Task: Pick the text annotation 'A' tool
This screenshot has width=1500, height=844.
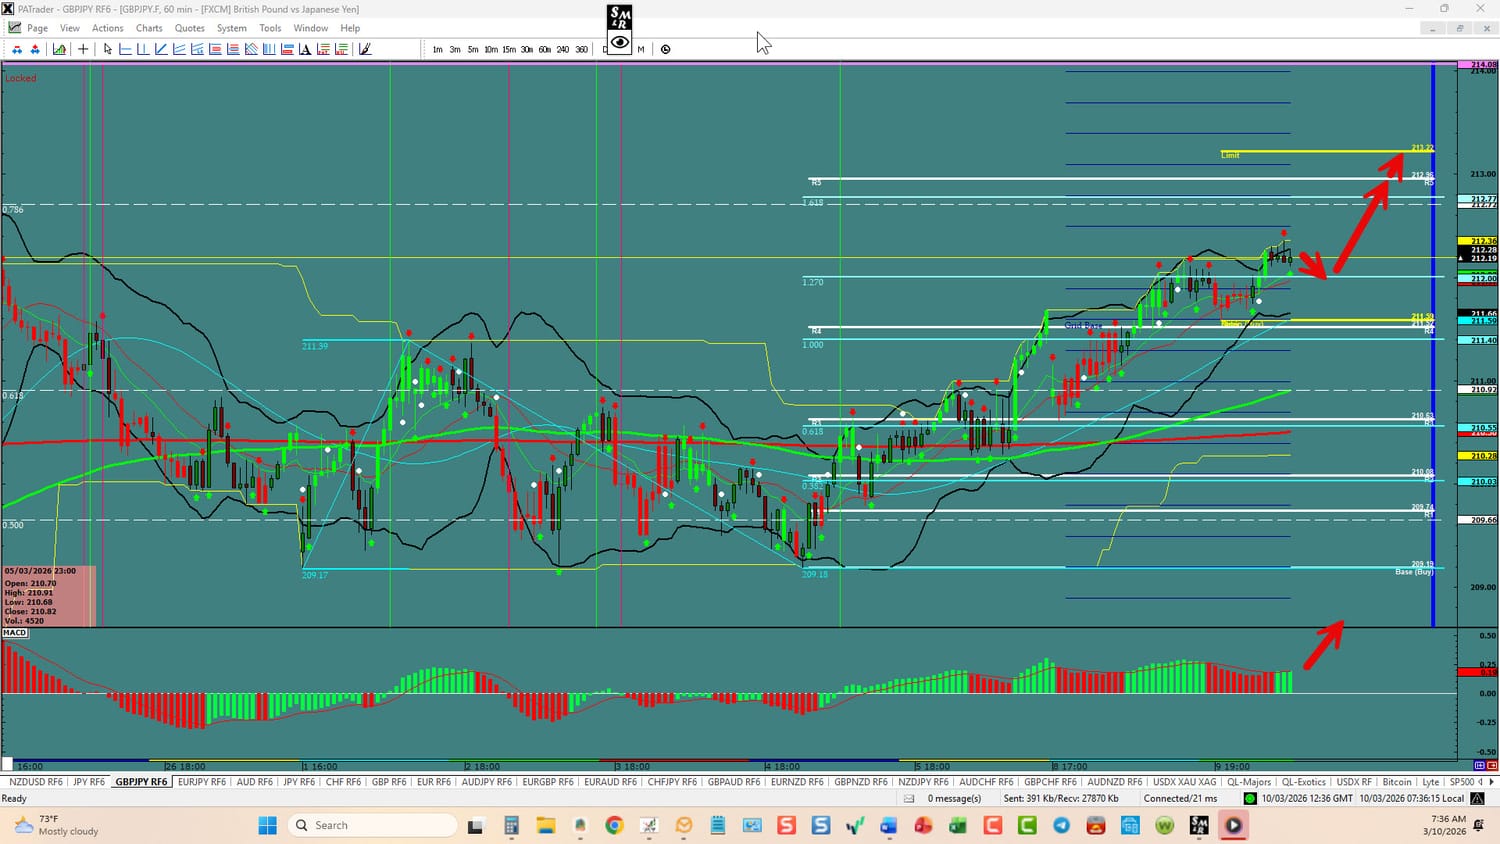Action: (x=305, y=49)
